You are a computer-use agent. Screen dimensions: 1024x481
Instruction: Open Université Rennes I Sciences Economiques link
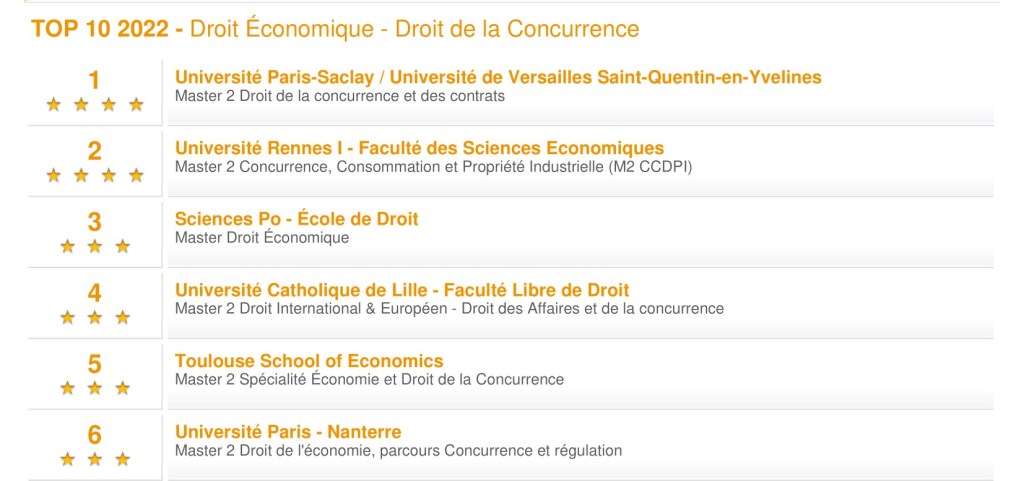click(419, 149)
